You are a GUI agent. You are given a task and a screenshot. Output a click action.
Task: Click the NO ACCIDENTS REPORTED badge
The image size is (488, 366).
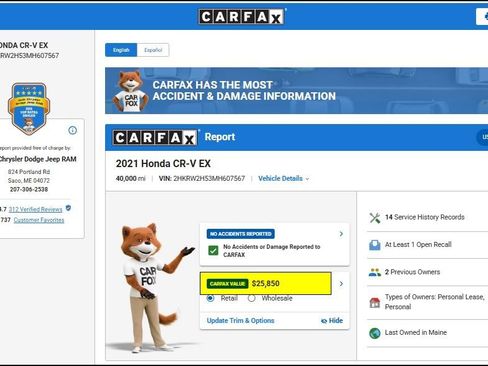(x=241, y=234)
